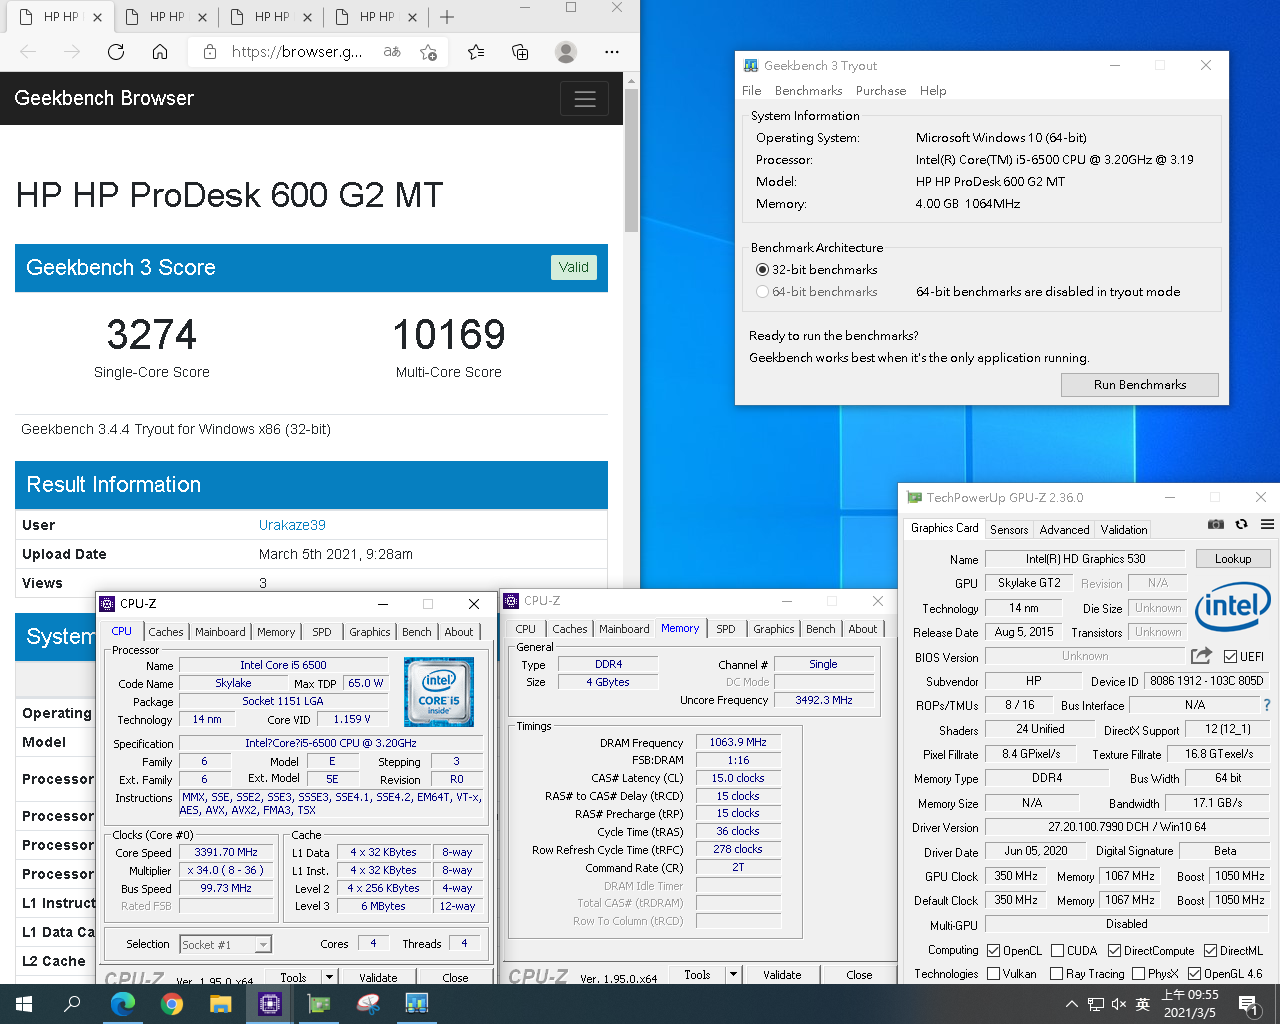The width and height of the screenshot is (1280, 1024).
Task: Open taskbar Search
Action: coord(72,1004)
